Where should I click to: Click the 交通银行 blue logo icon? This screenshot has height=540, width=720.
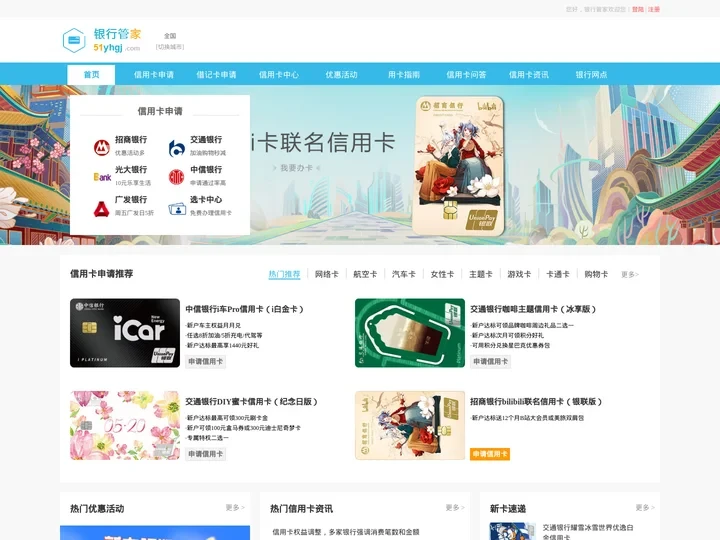point(176,148)
